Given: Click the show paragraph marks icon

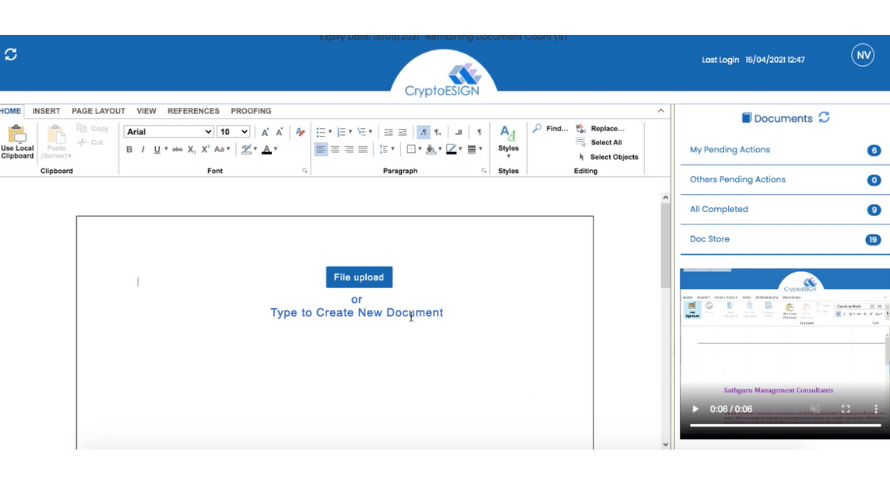Looking at the screenshot, I should 479,132.
